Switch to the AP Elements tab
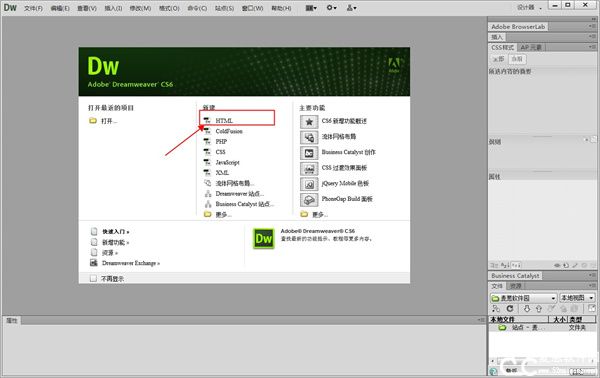The image size is (600, 378). (x=531, y=47)
